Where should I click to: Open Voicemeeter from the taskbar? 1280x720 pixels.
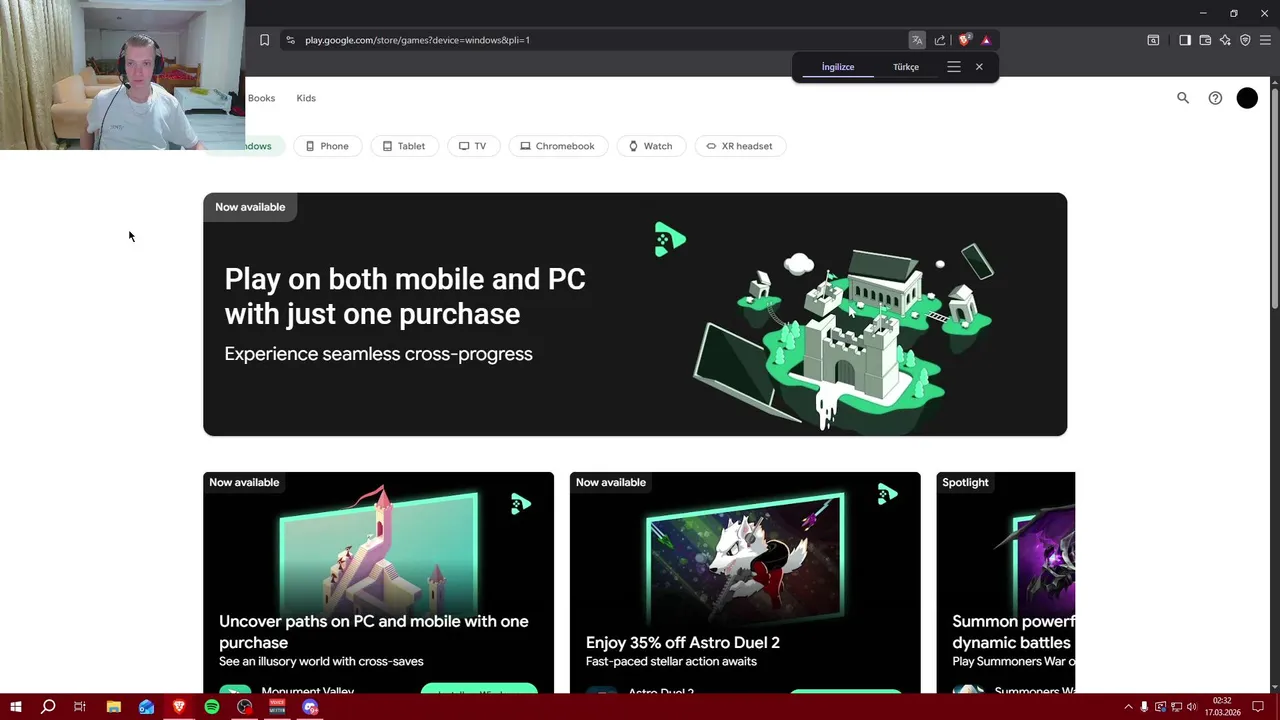(x=277, y=707)
